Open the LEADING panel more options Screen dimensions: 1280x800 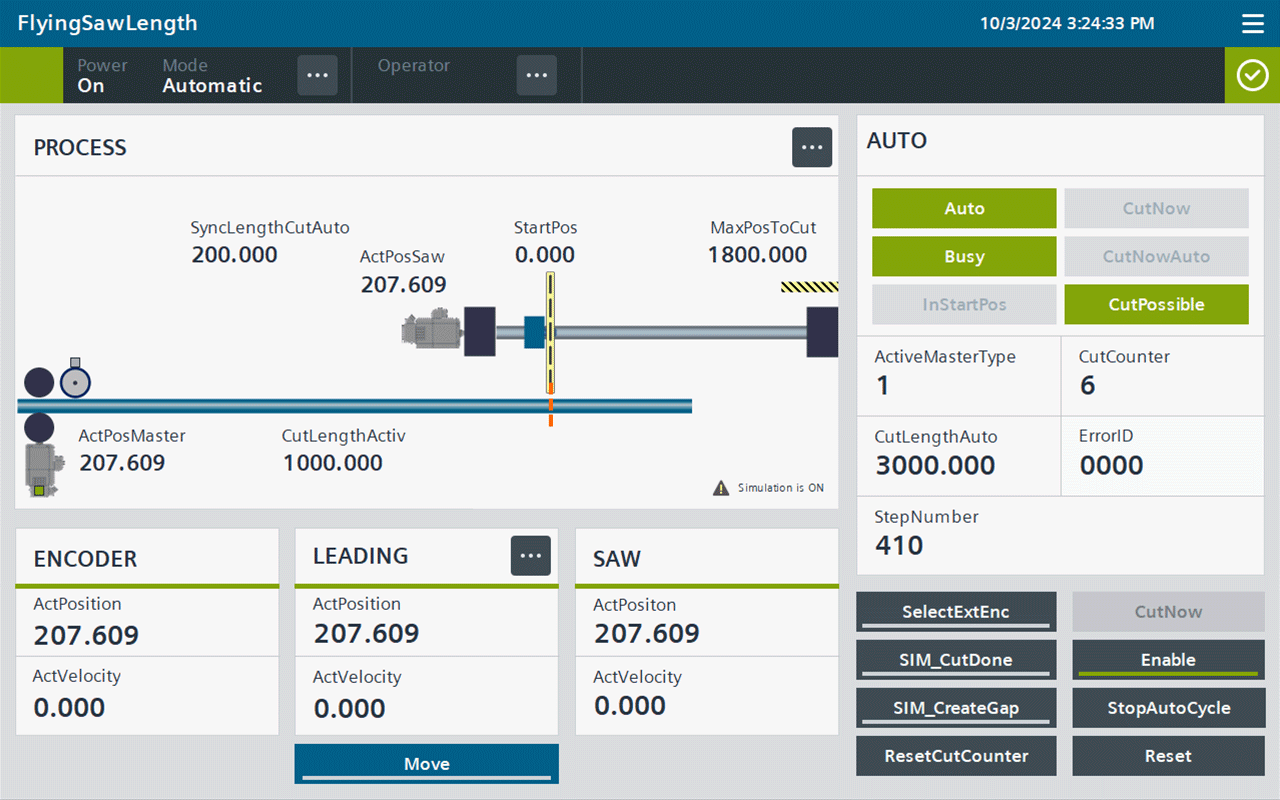click(x=531, y=556)
